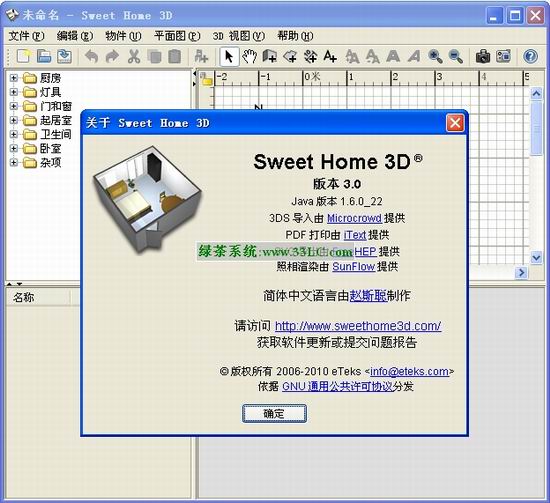Click the plan vertical scrollbar down arrow
550x503 pixels.
pyautogui.click(x=536, y=258)
